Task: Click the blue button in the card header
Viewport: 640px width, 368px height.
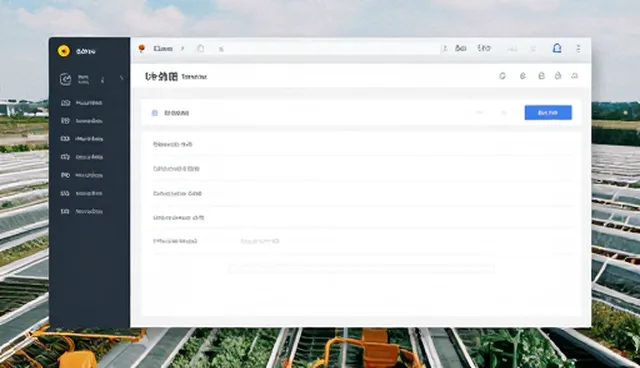Action: coord(548,113)
